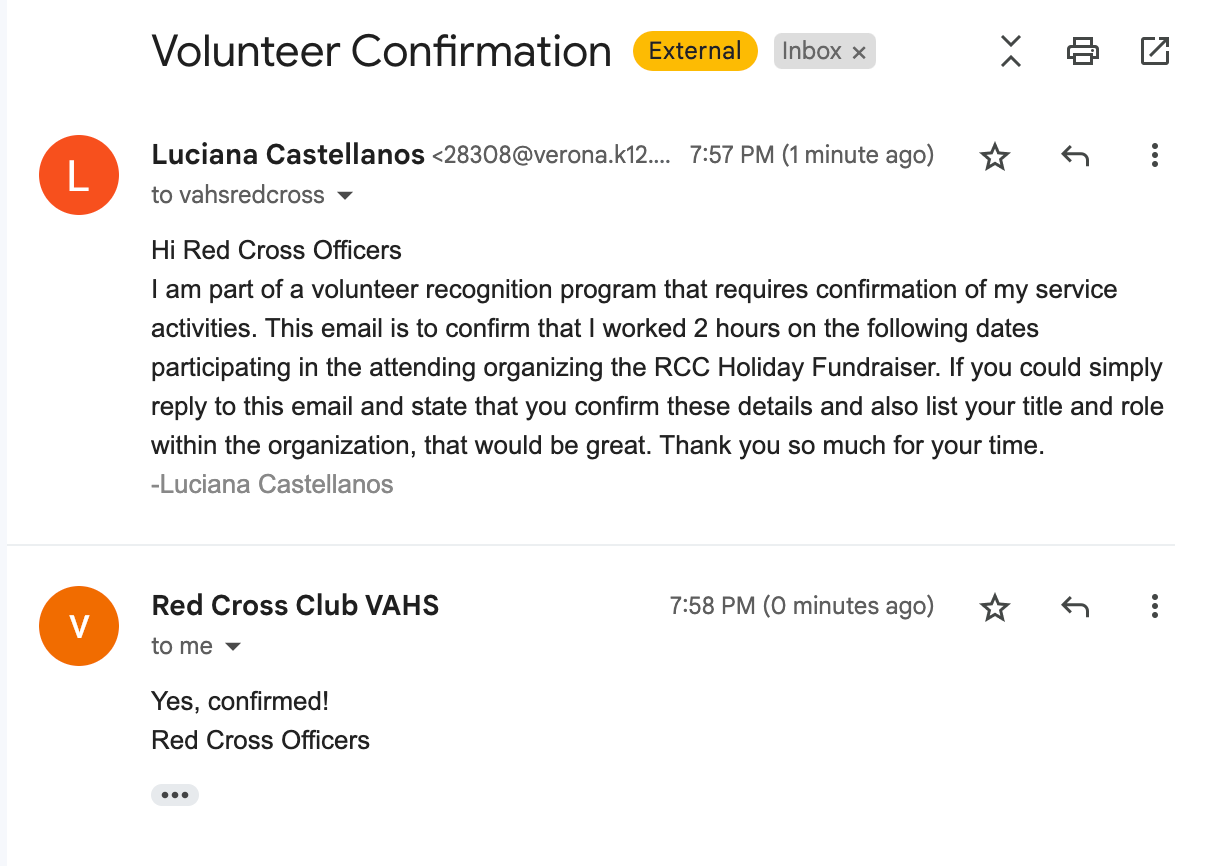Show trimmed content ellipsis button
Viewport: 1207px width, 866px height.
[x=175, y=795]
